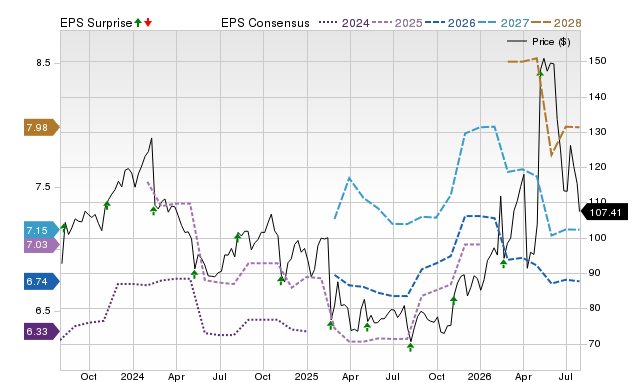
Task: Click the green surprise arrow at the price peak near 150
Action: (540, 73)
